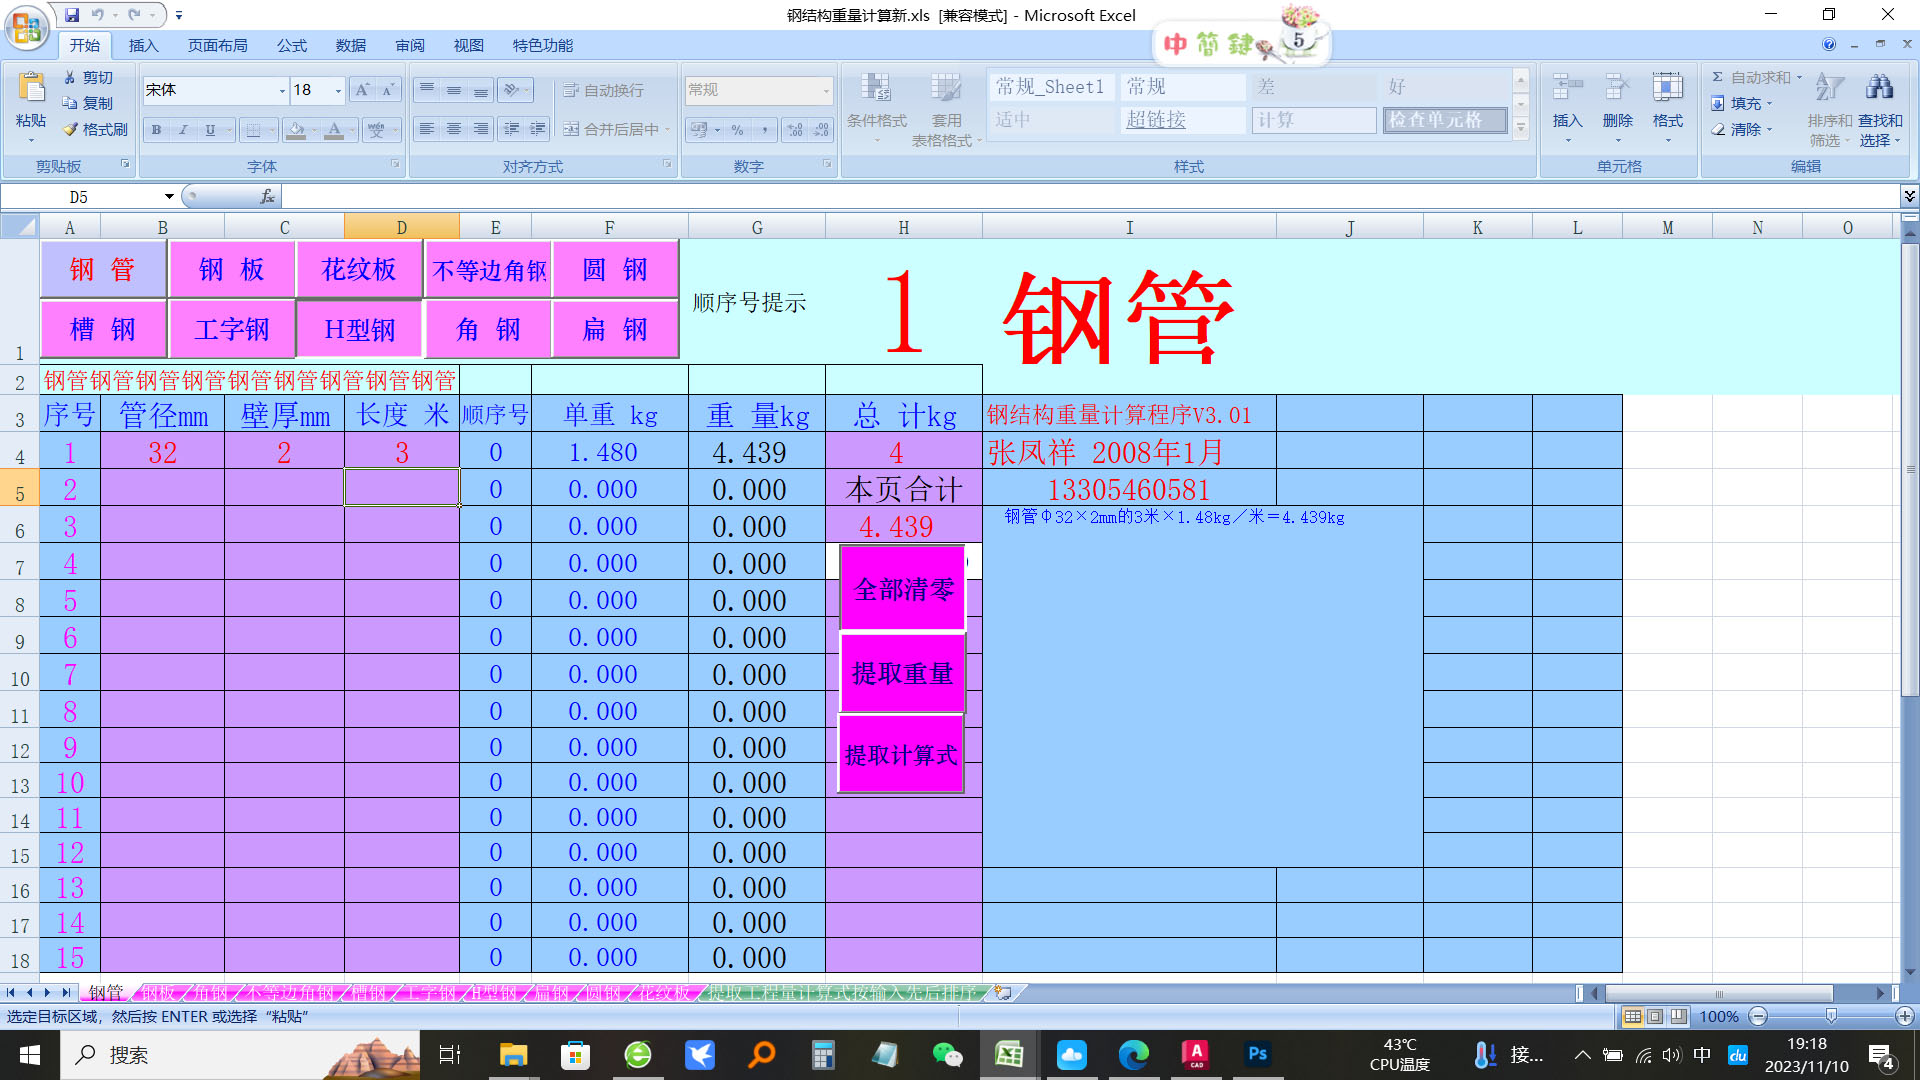
Task: Click the Align Right icon
Action: [x=481, y=129]
